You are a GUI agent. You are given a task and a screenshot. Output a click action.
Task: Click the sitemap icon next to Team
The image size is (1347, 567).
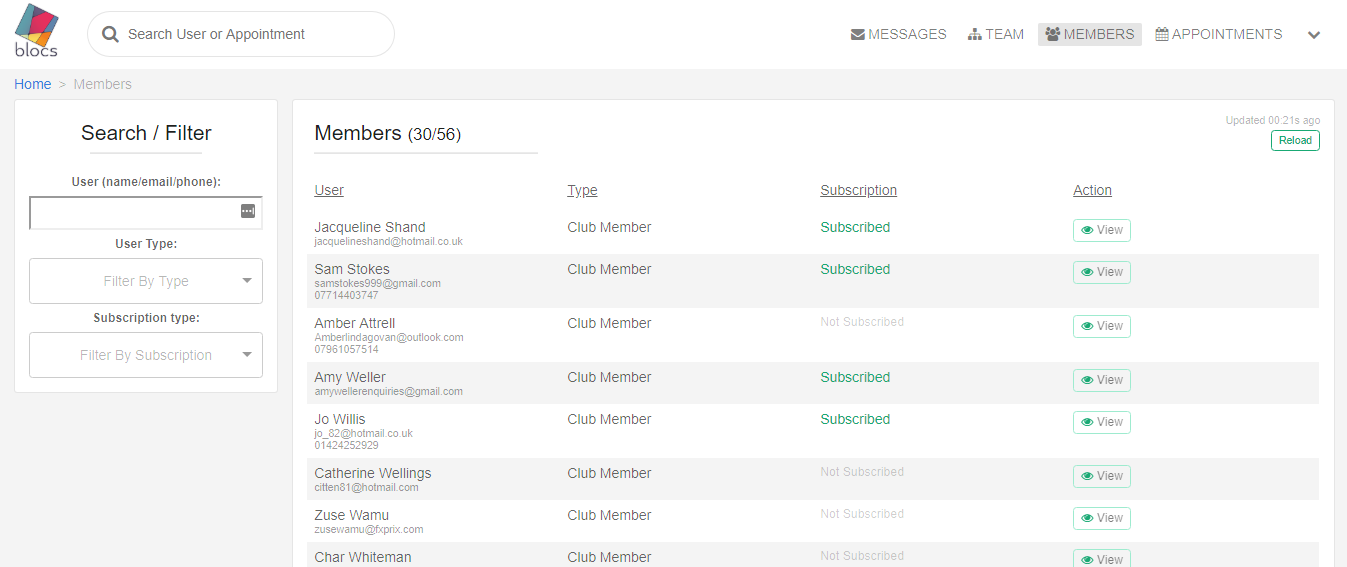click(975, 34)
